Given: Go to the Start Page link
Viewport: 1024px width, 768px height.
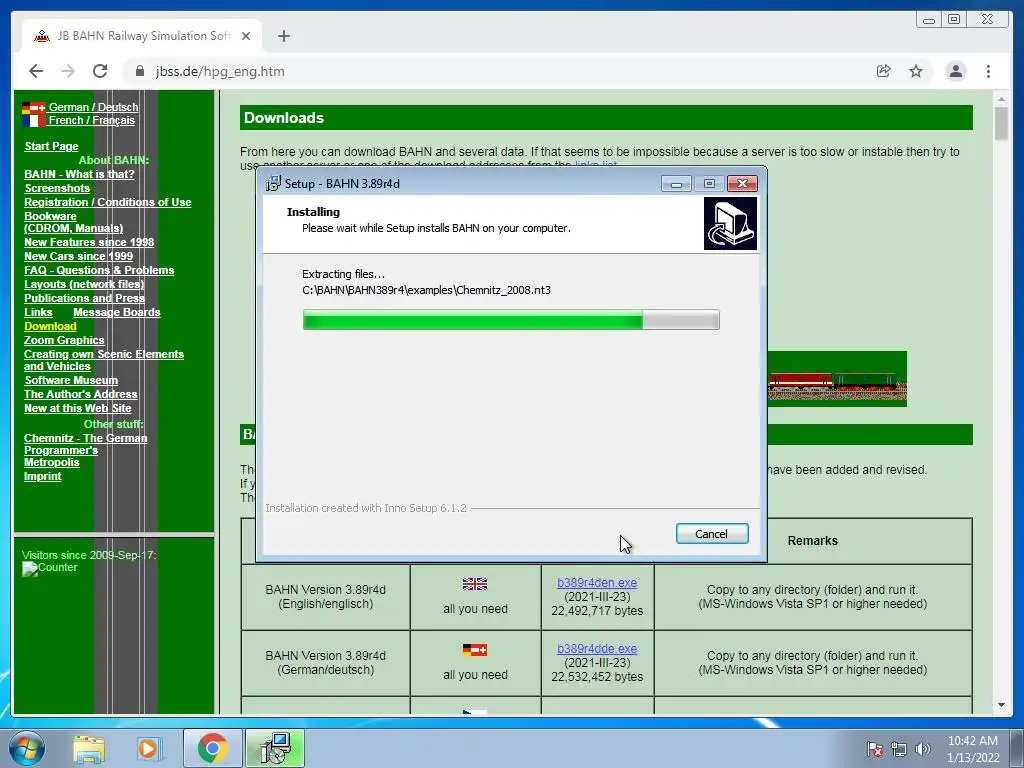Looking at the screenshot, I should [51, 146].
